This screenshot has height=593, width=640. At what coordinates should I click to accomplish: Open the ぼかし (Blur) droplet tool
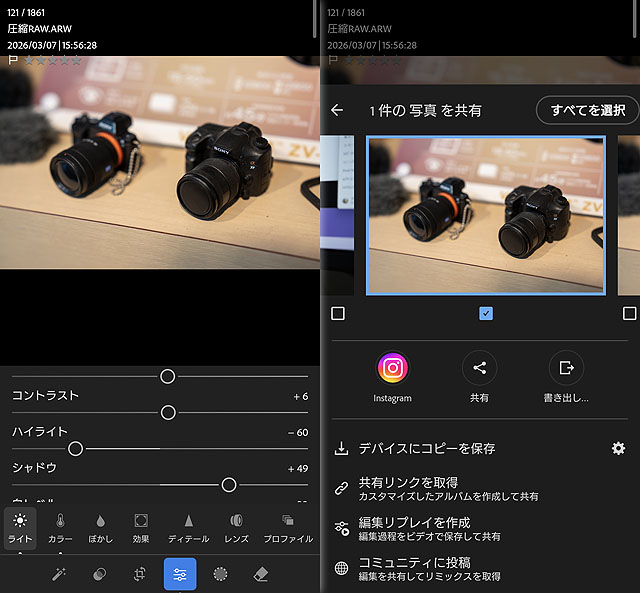point(100,527)
